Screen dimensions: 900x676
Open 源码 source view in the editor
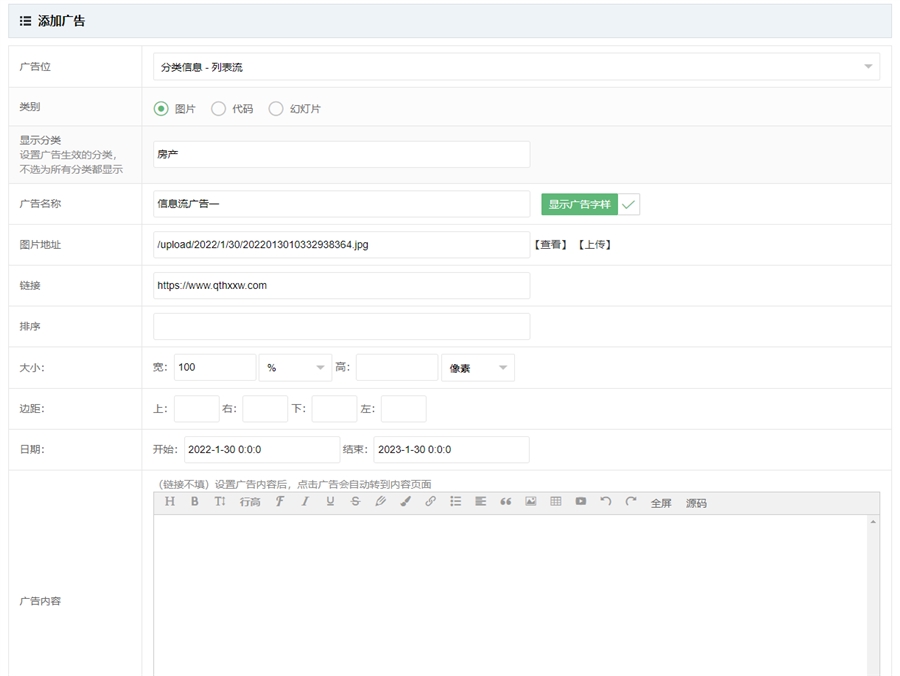pos(696,503)
